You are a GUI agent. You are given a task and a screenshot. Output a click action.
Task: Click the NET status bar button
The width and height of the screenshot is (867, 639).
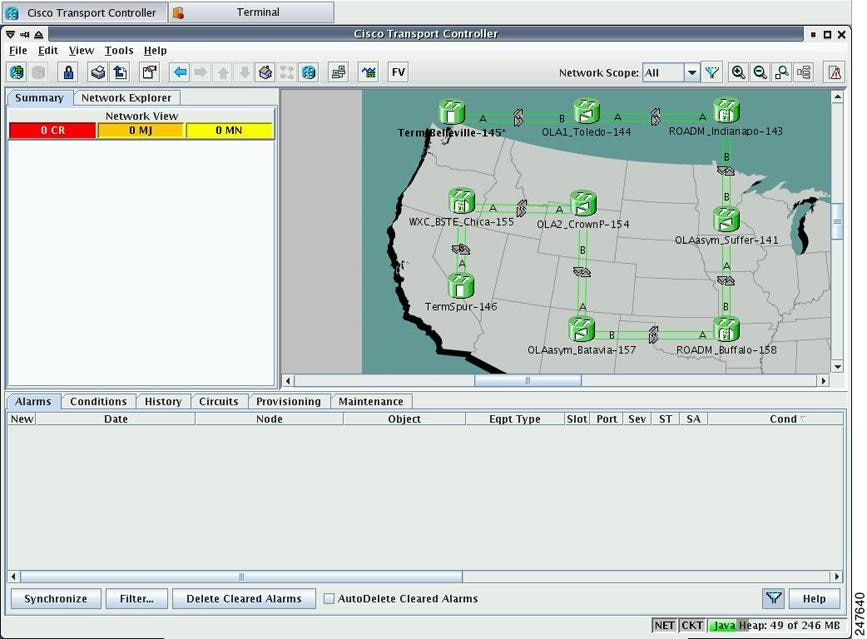(x=664, y=625)
